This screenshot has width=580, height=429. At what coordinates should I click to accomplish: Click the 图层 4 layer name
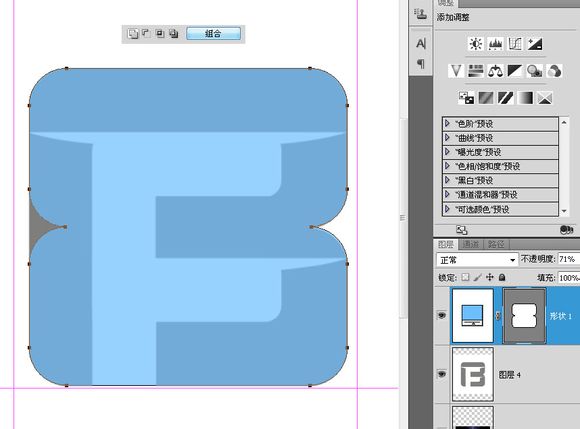click(509, 375)
